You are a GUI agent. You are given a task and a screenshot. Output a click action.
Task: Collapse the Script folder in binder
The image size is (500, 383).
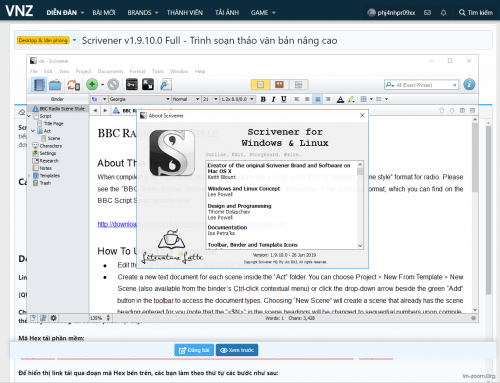pyautogui.click(x=29, y=116)
